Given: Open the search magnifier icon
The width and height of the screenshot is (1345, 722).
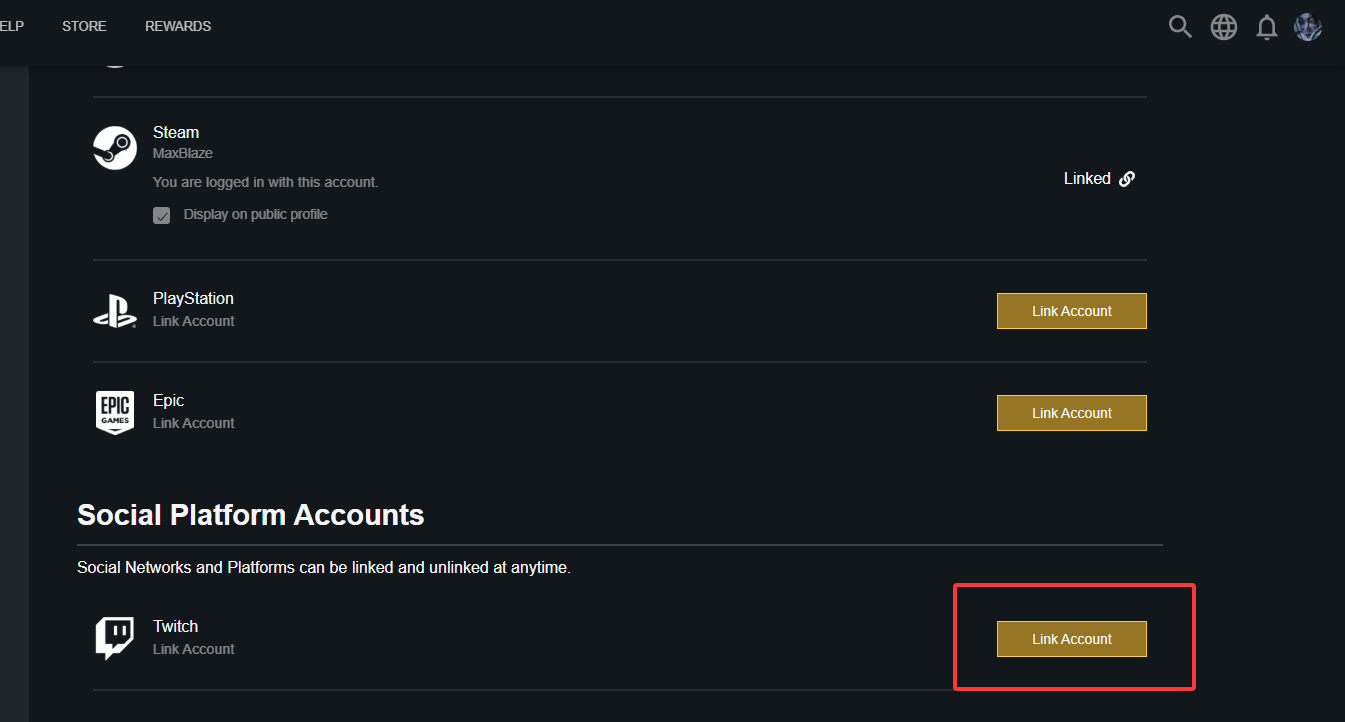Looking at the screenshot, I should click(1180, 27).
